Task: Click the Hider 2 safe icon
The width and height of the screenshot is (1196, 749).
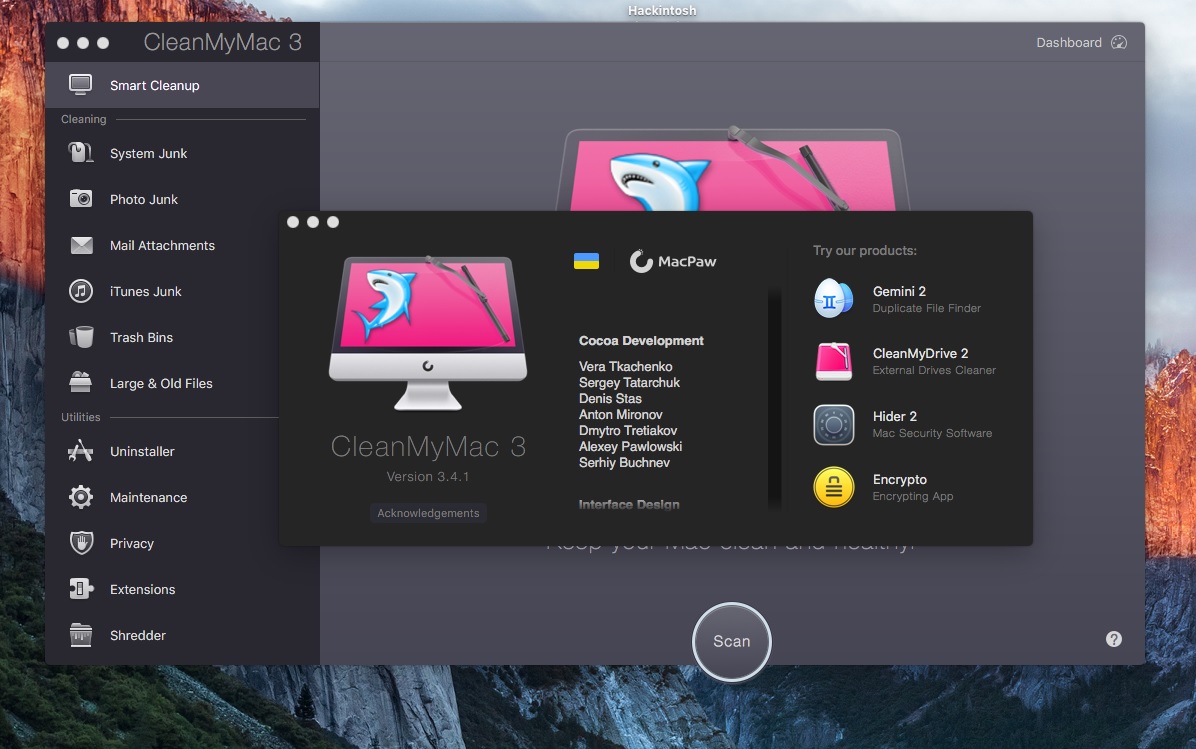Action: (x=833, y=424)
